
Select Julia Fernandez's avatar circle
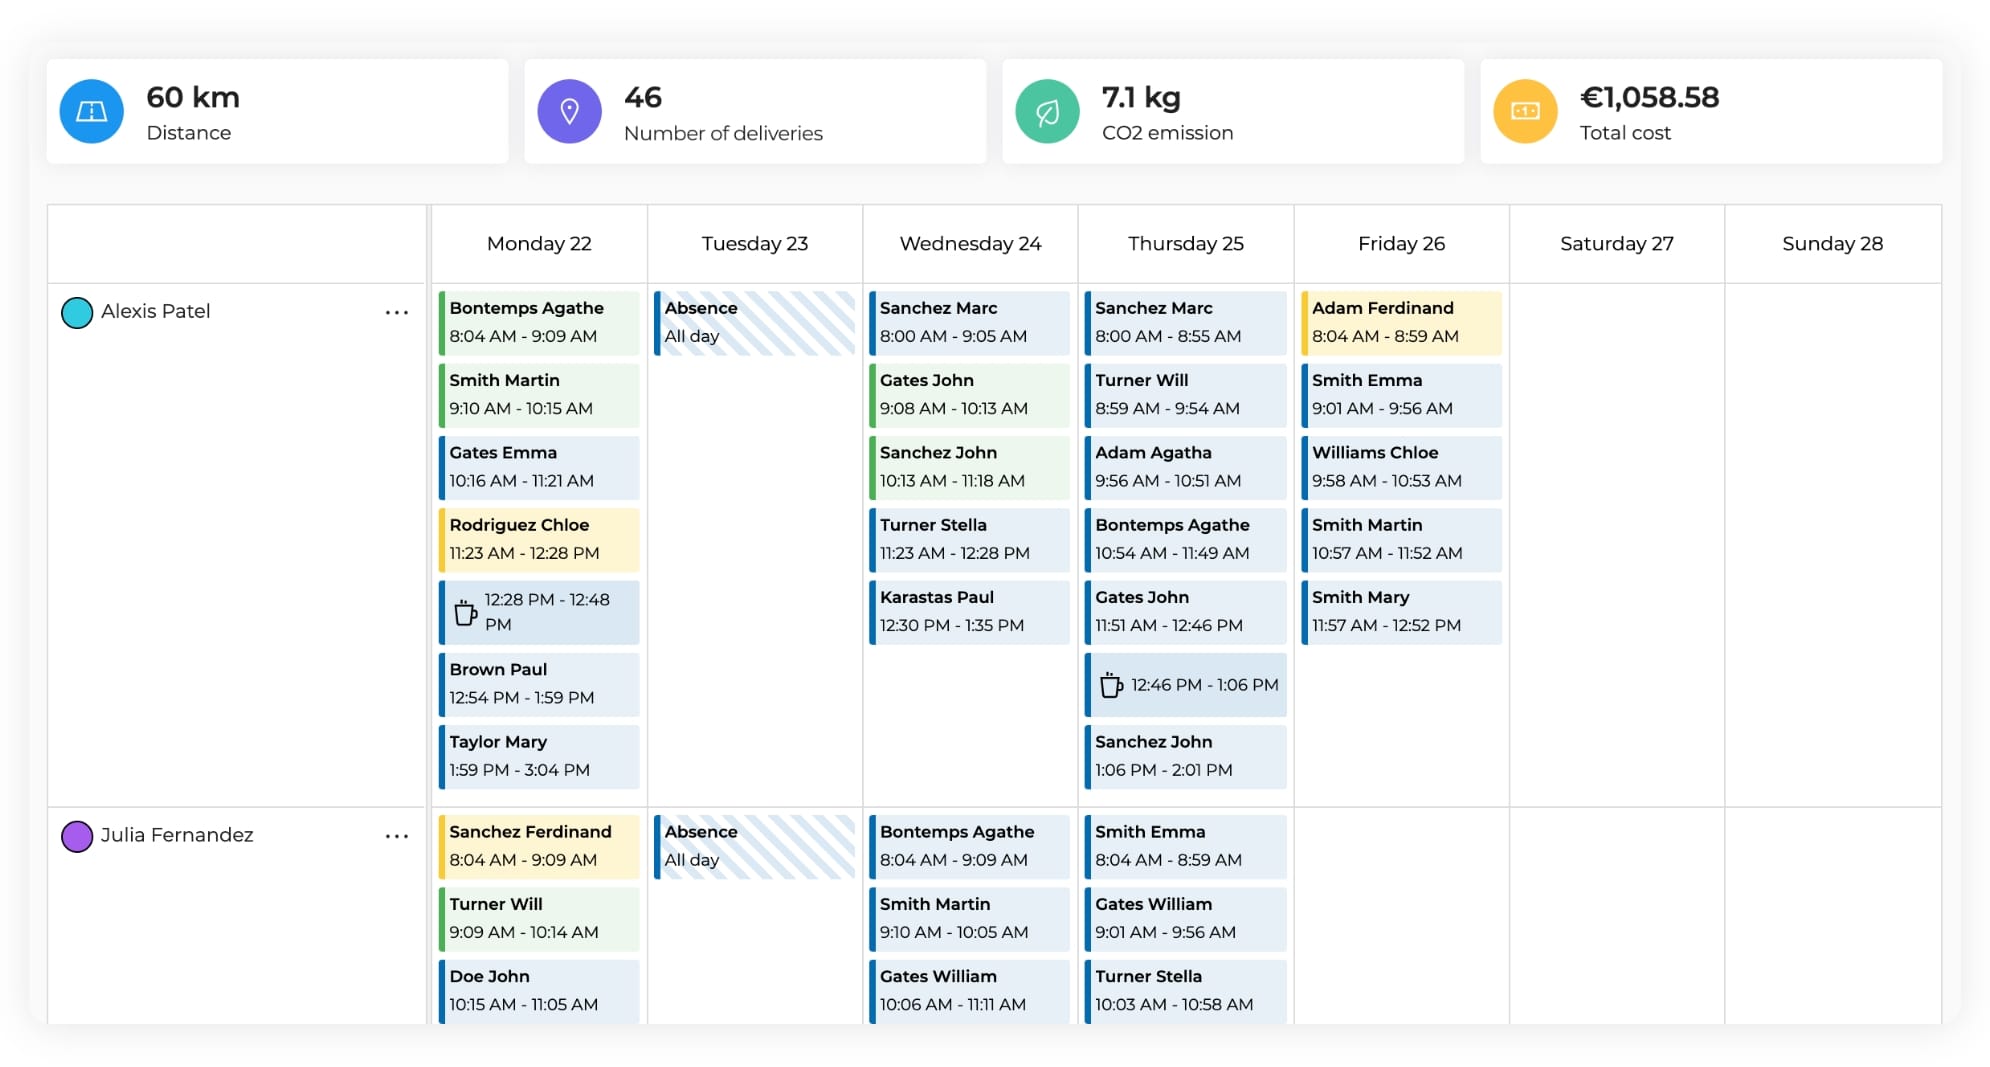click(76, 836)
